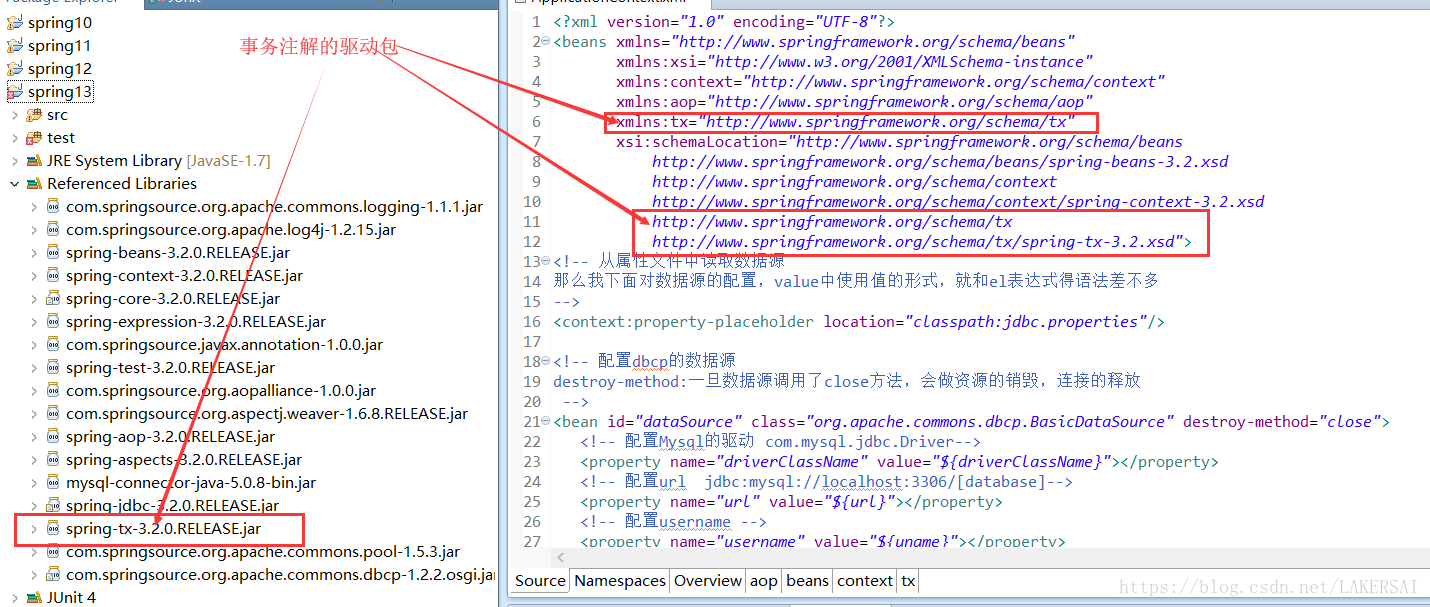Expand JRE System Library node
Screen dimensions: 1430x607
[14, 161]
